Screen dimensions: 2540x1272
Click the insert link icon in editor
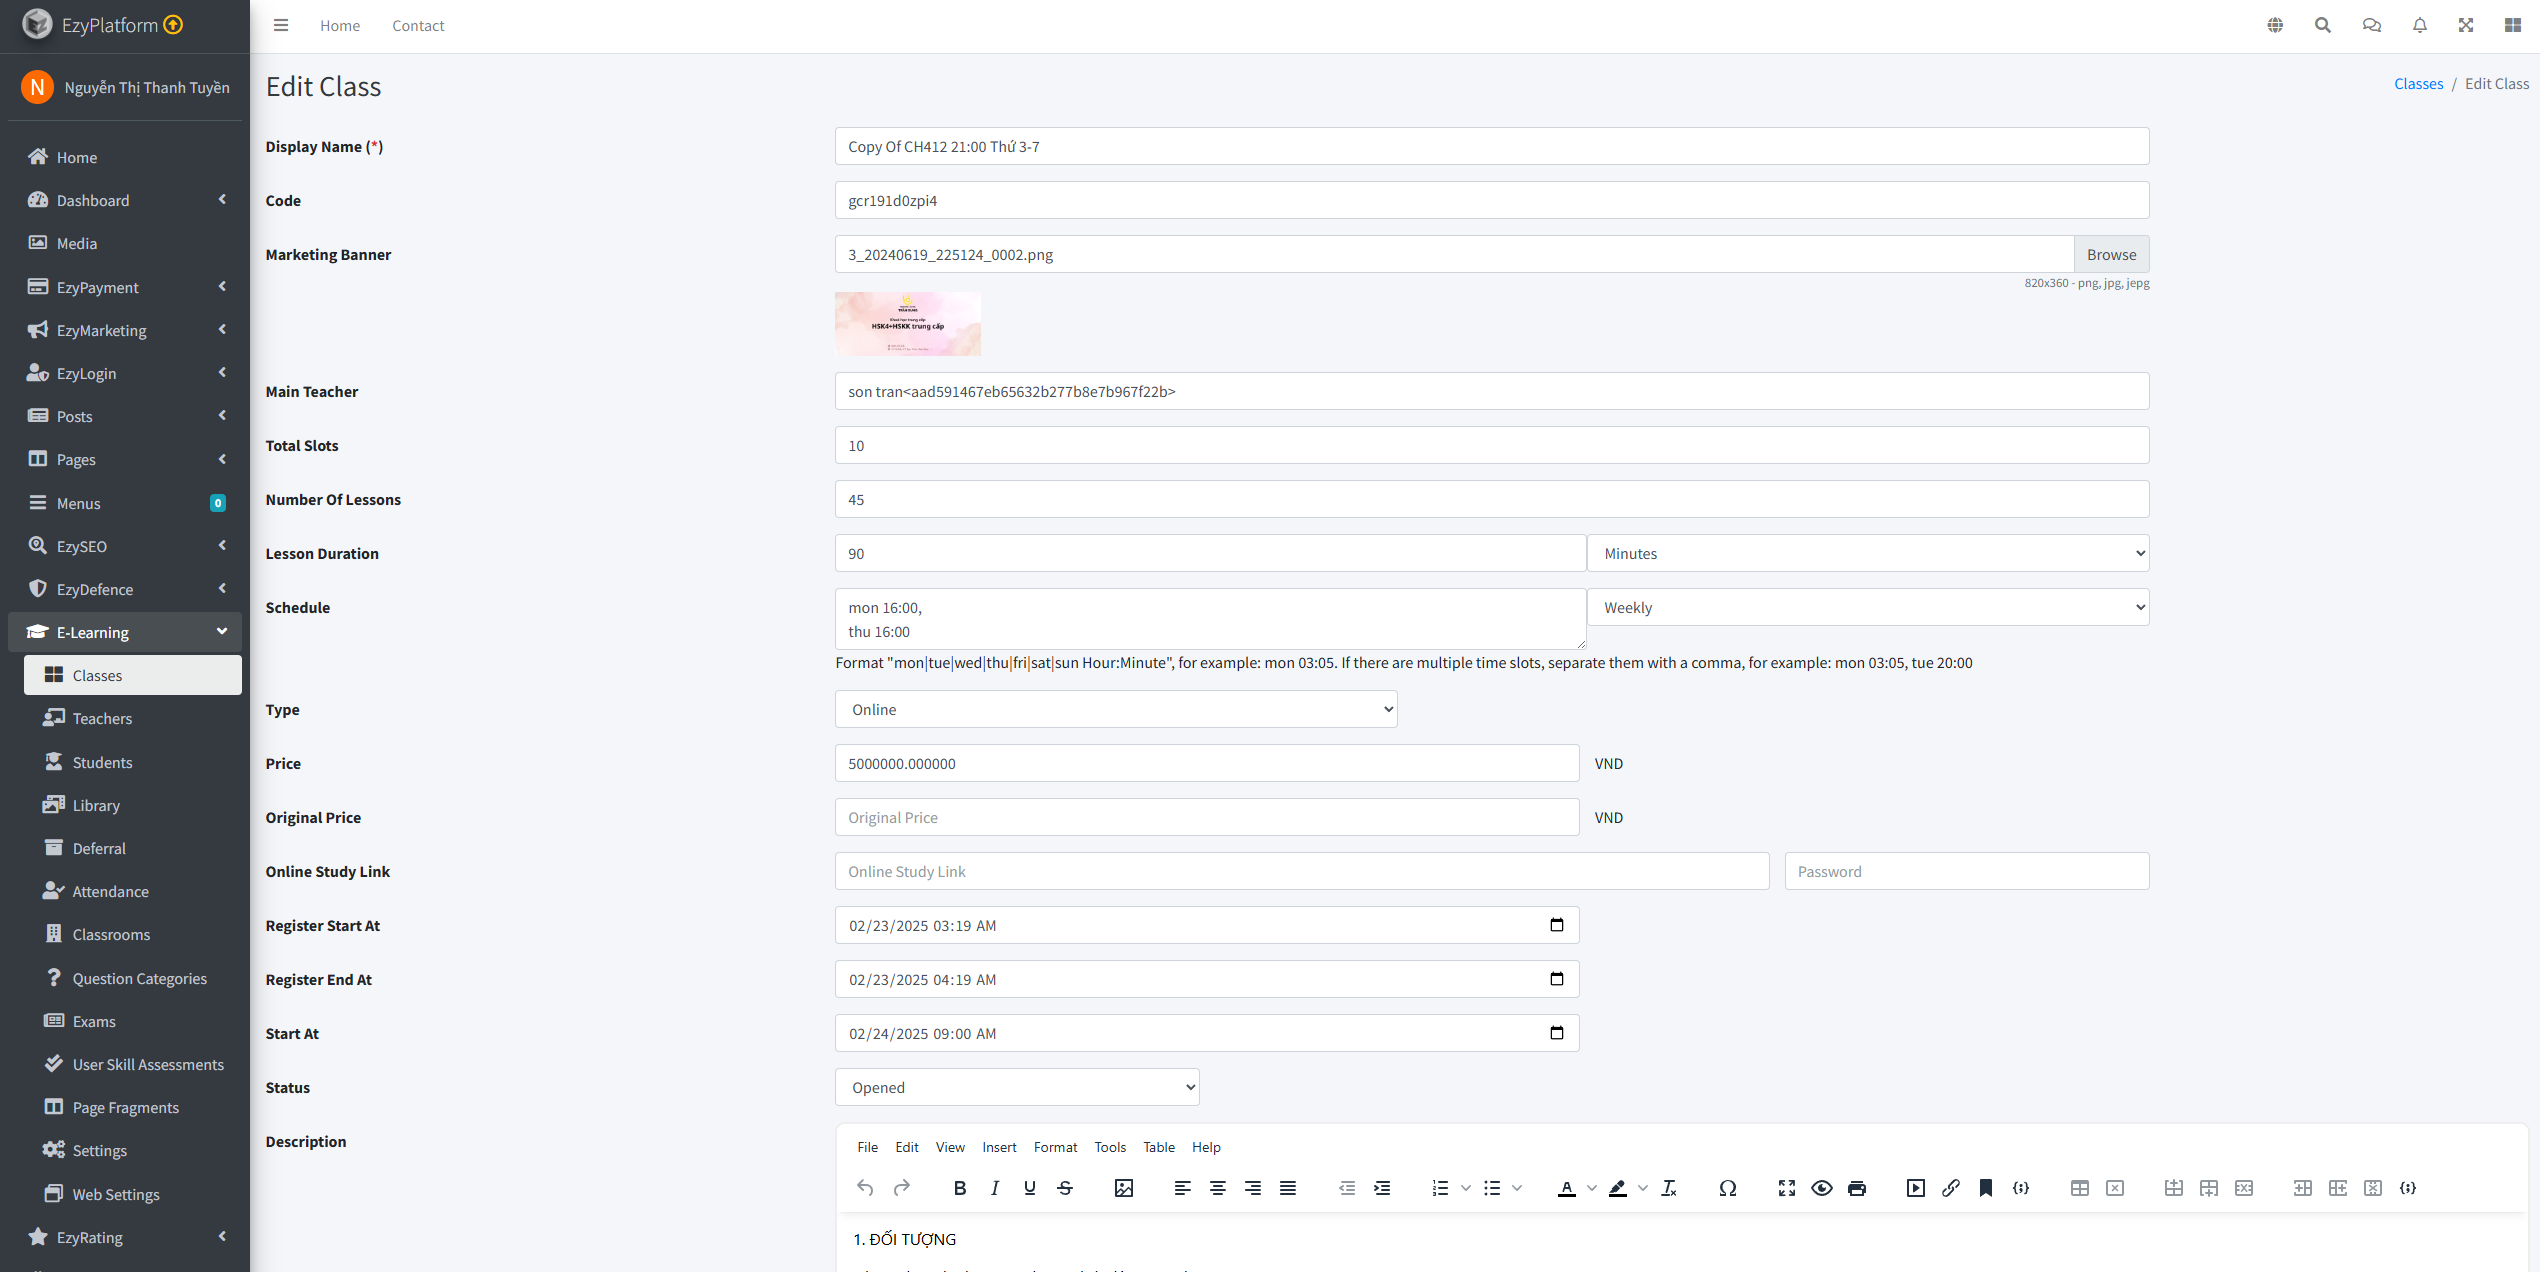(x=1950, y=1188)
